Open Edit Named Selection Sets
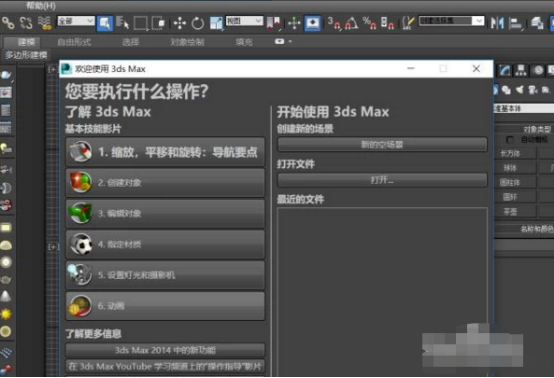 (408, 23)
